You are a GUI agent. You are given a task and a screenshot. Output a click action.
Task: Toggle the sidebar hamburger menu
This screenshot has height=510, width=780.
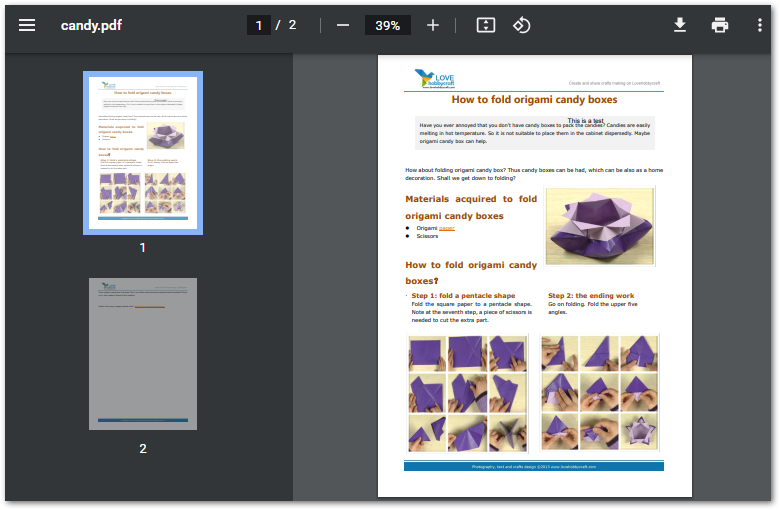click(27, 25)
